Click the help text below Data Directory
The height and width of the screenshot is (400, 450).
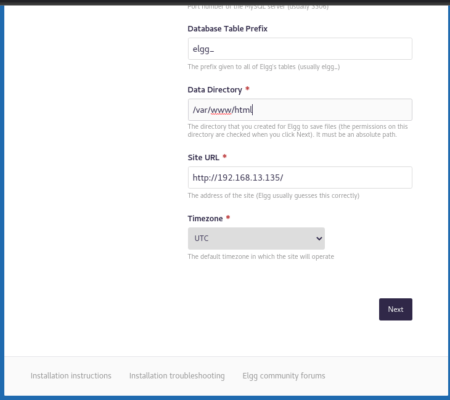pos(298,131)
